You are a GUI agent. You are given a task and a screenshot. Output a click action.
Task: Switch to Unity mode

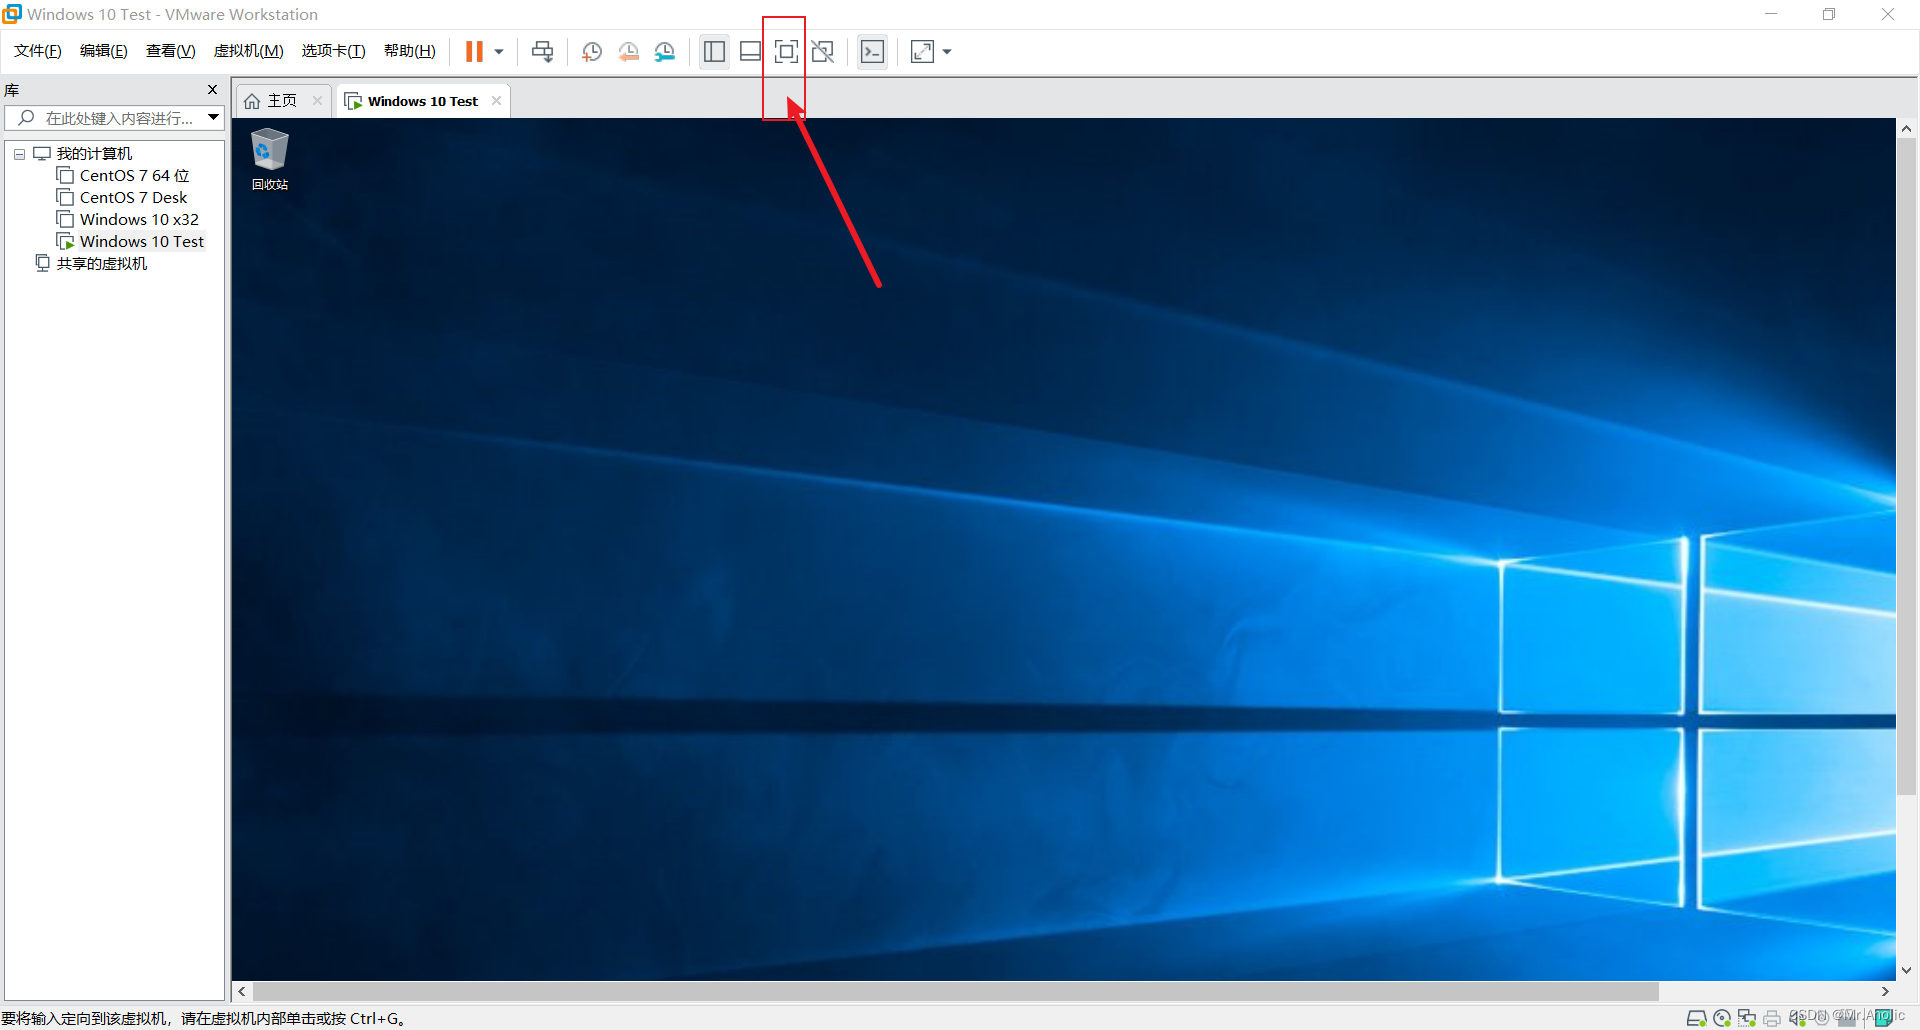coord(823,51)
